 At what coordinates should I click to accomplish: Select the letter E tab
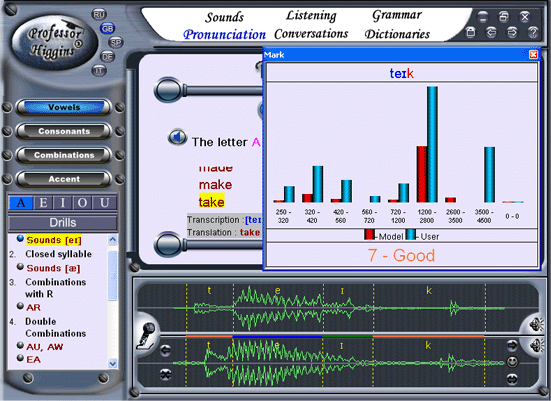43,203
